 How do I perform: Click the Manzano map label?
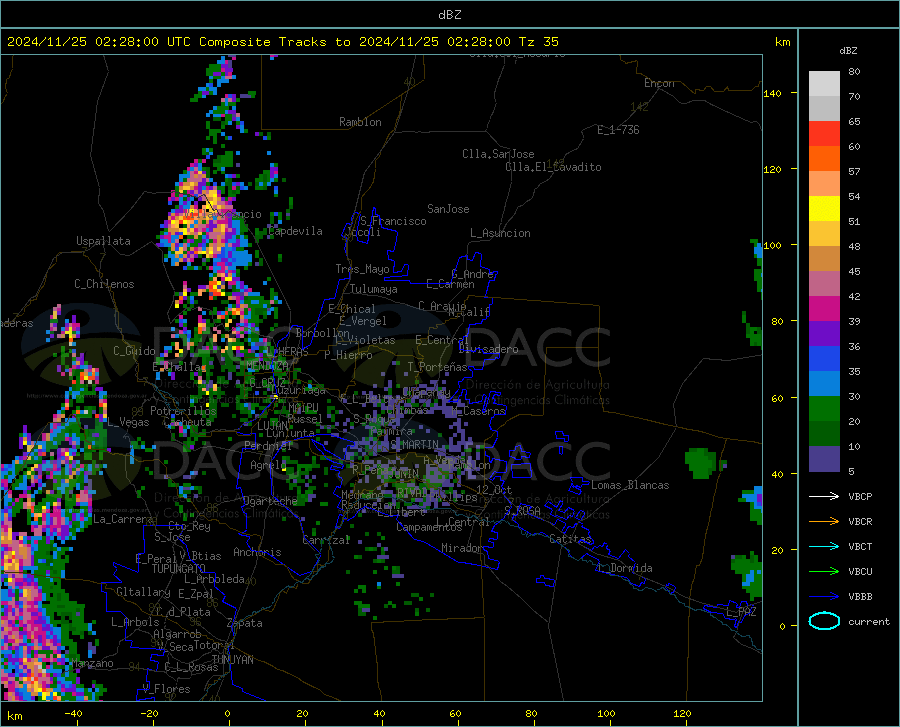tap(92, 663)
